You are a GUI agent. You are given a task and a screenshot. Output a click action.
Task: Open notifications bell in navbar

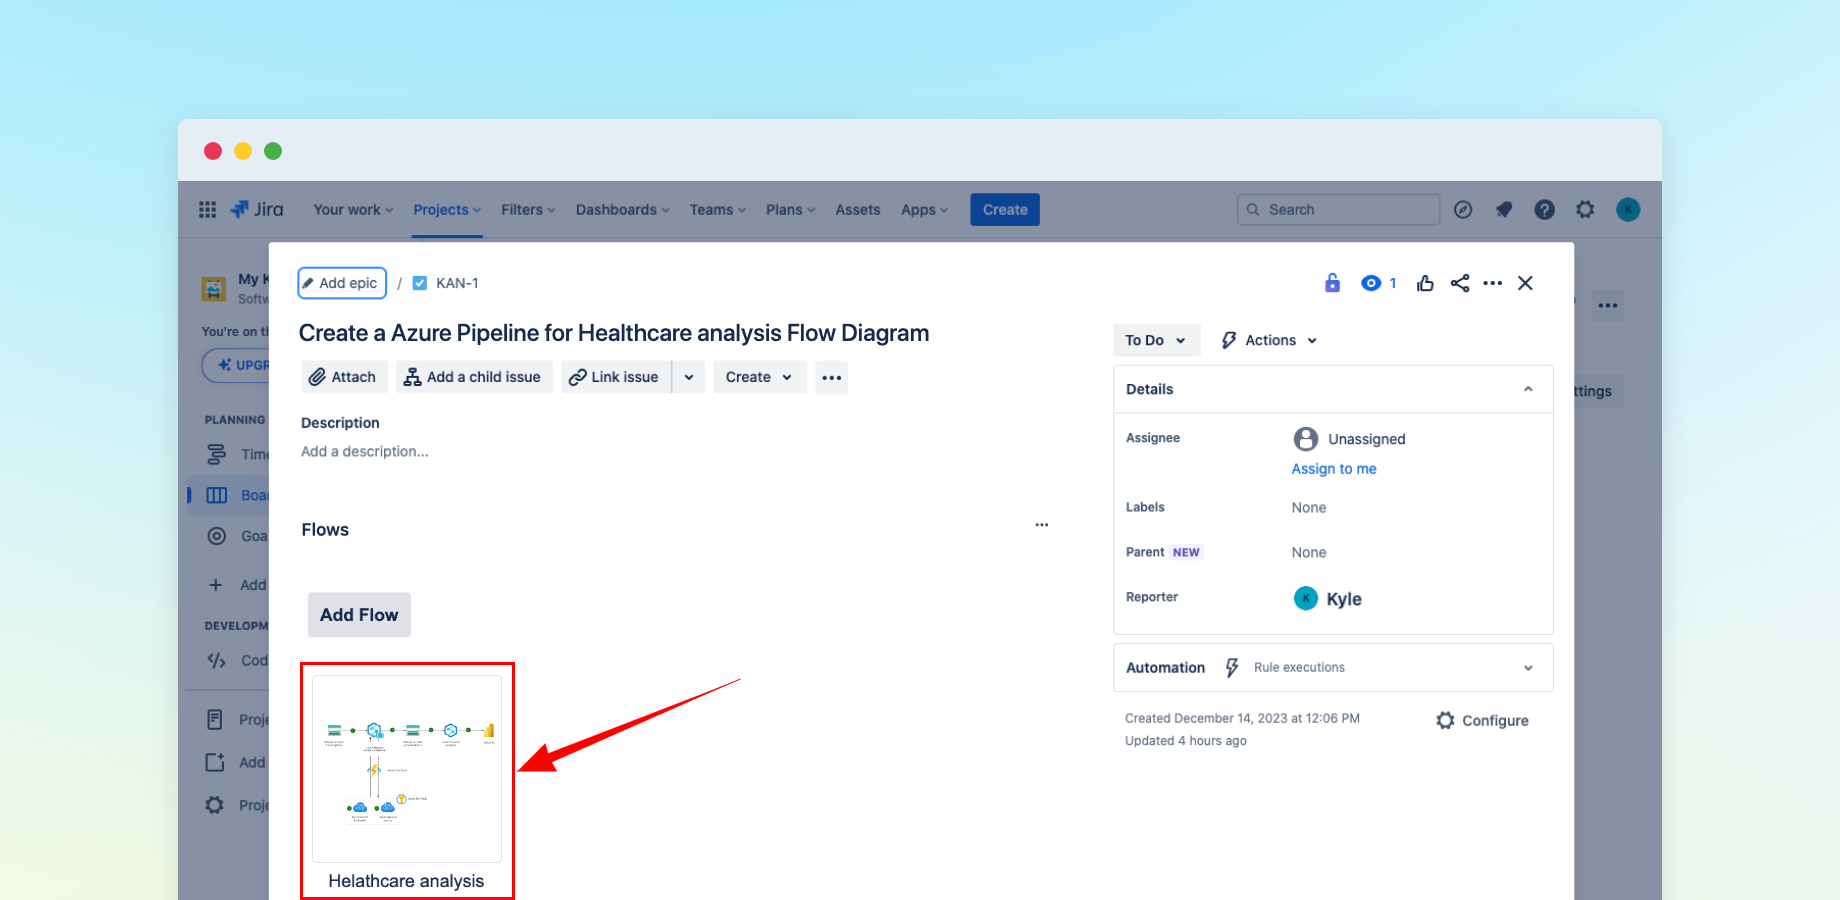point(1504,210)
